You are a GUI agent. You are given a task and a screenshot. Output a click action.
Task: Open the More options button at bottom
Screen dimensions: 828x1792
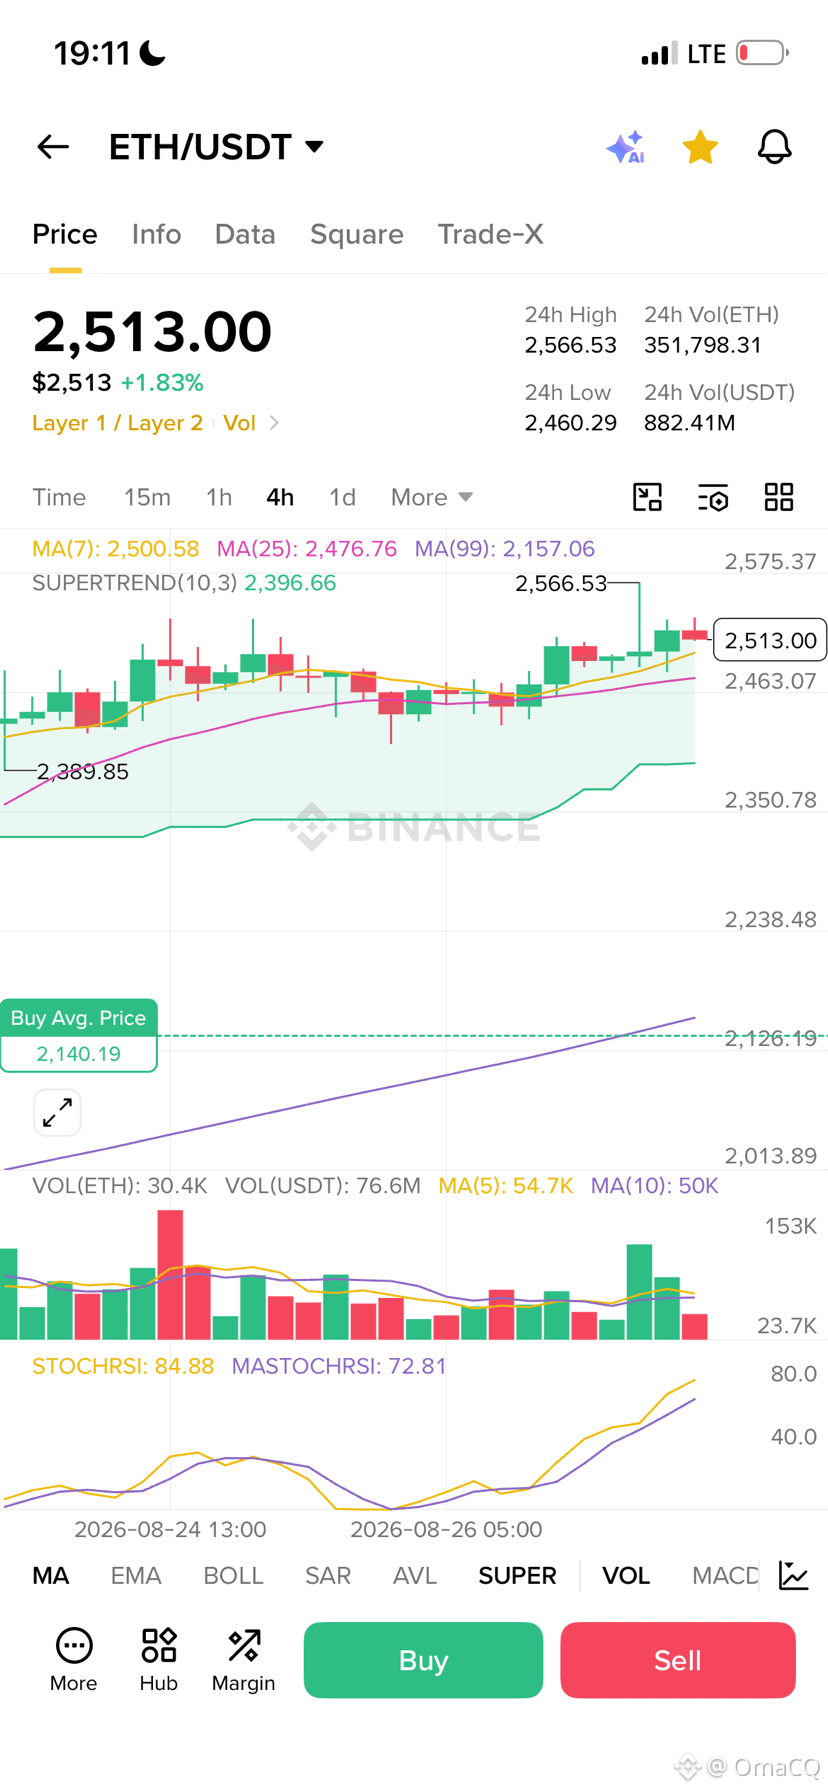(x=74, y=1661)
